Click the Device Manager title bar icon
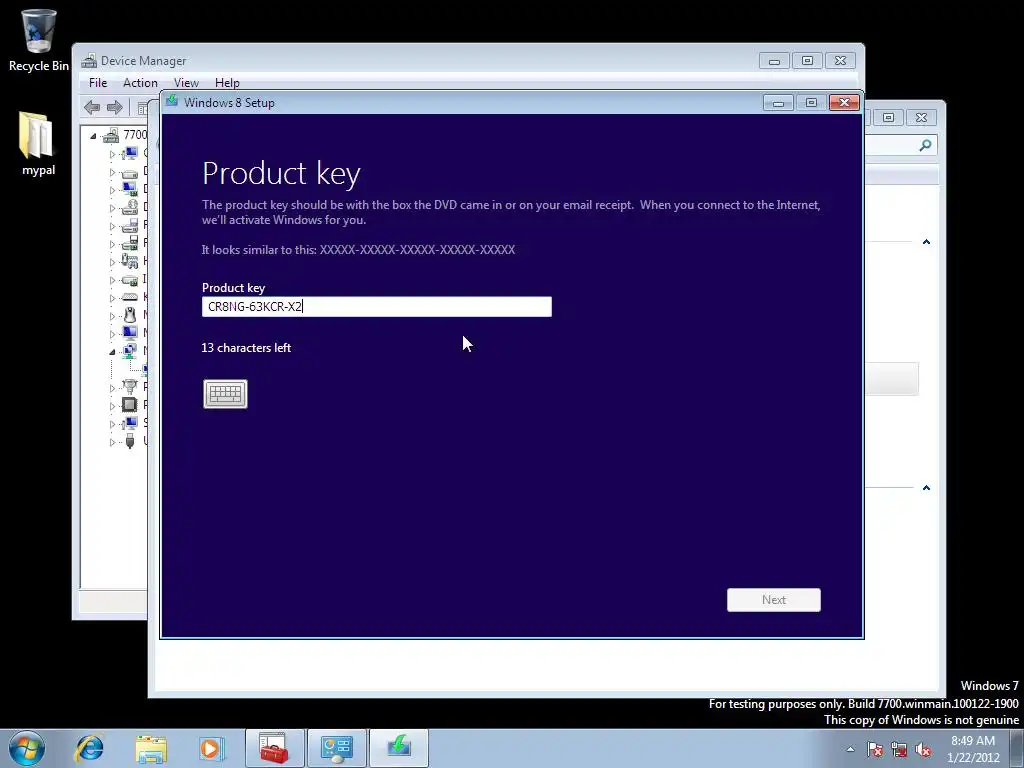Screen dimensions: 1024x768 [x=89, y=61]
